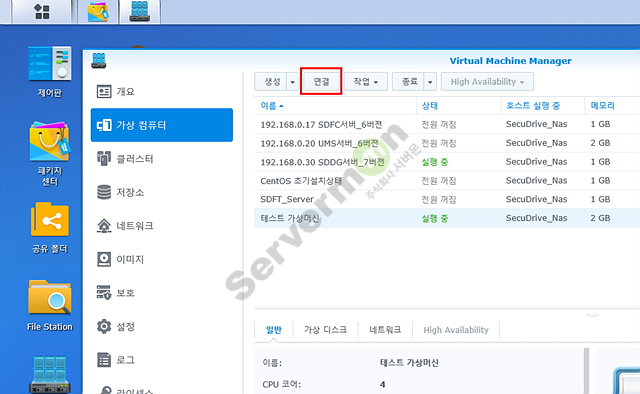640x394 pixels.
Task: Switch to the General (일반) tab
Action: [273, 330]
